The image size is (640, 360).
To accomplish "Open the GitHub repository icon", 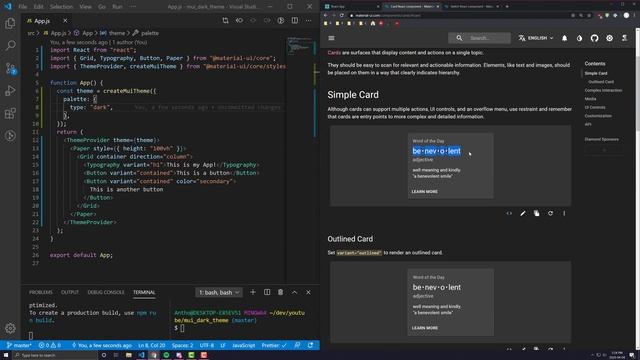I will (x=594, y=38).
